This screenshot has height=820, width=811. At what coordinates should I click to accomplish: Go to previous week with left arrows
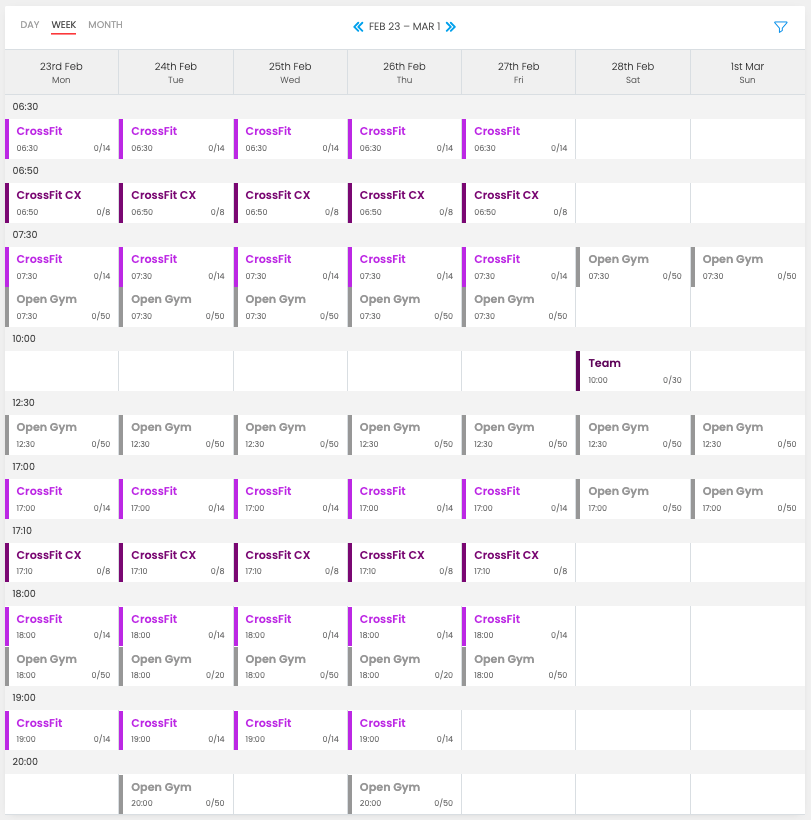coord(358,27)
